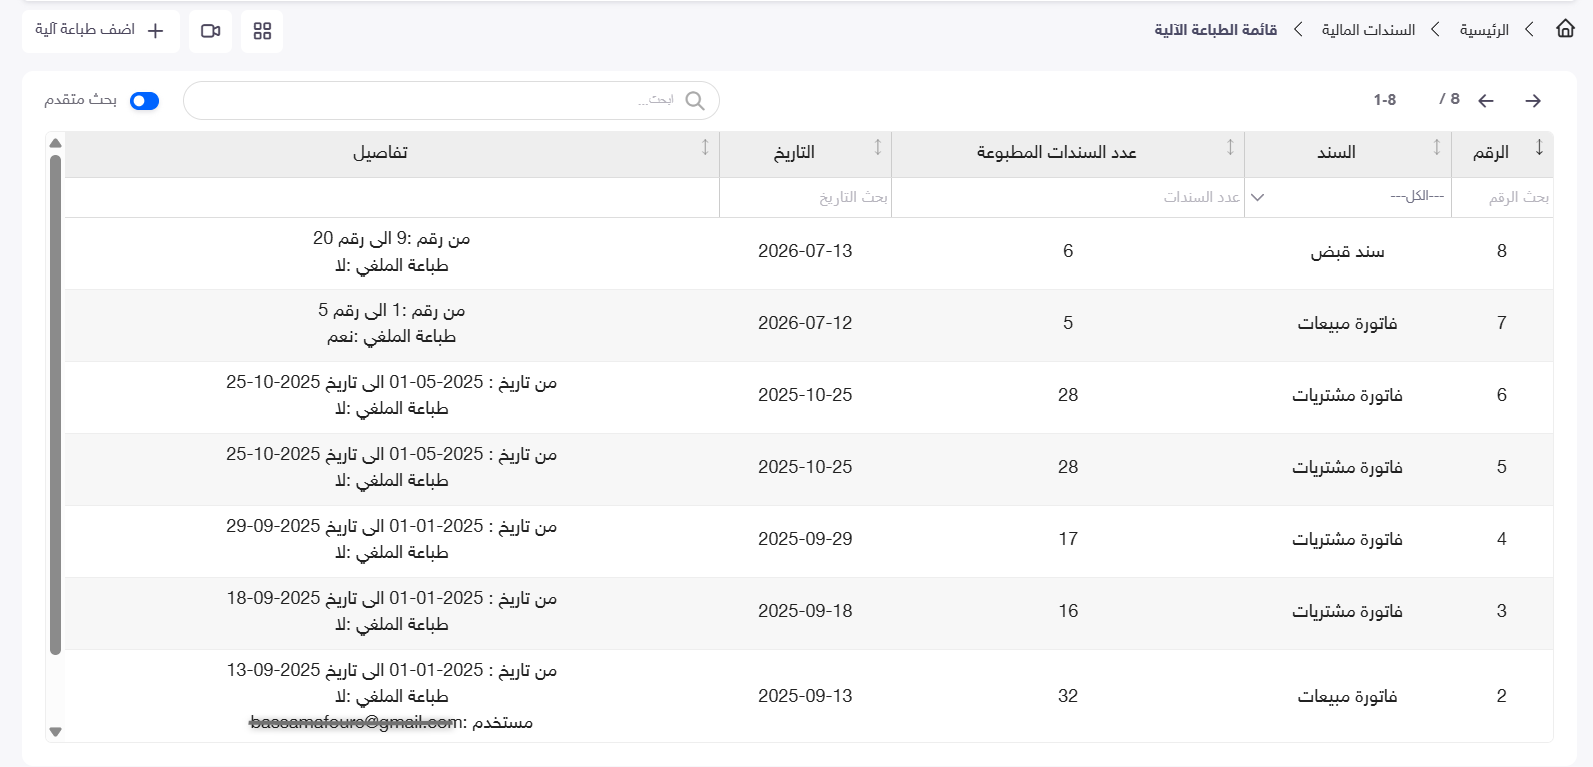Click the home icon in breadcrumb

pos(1565,29)
